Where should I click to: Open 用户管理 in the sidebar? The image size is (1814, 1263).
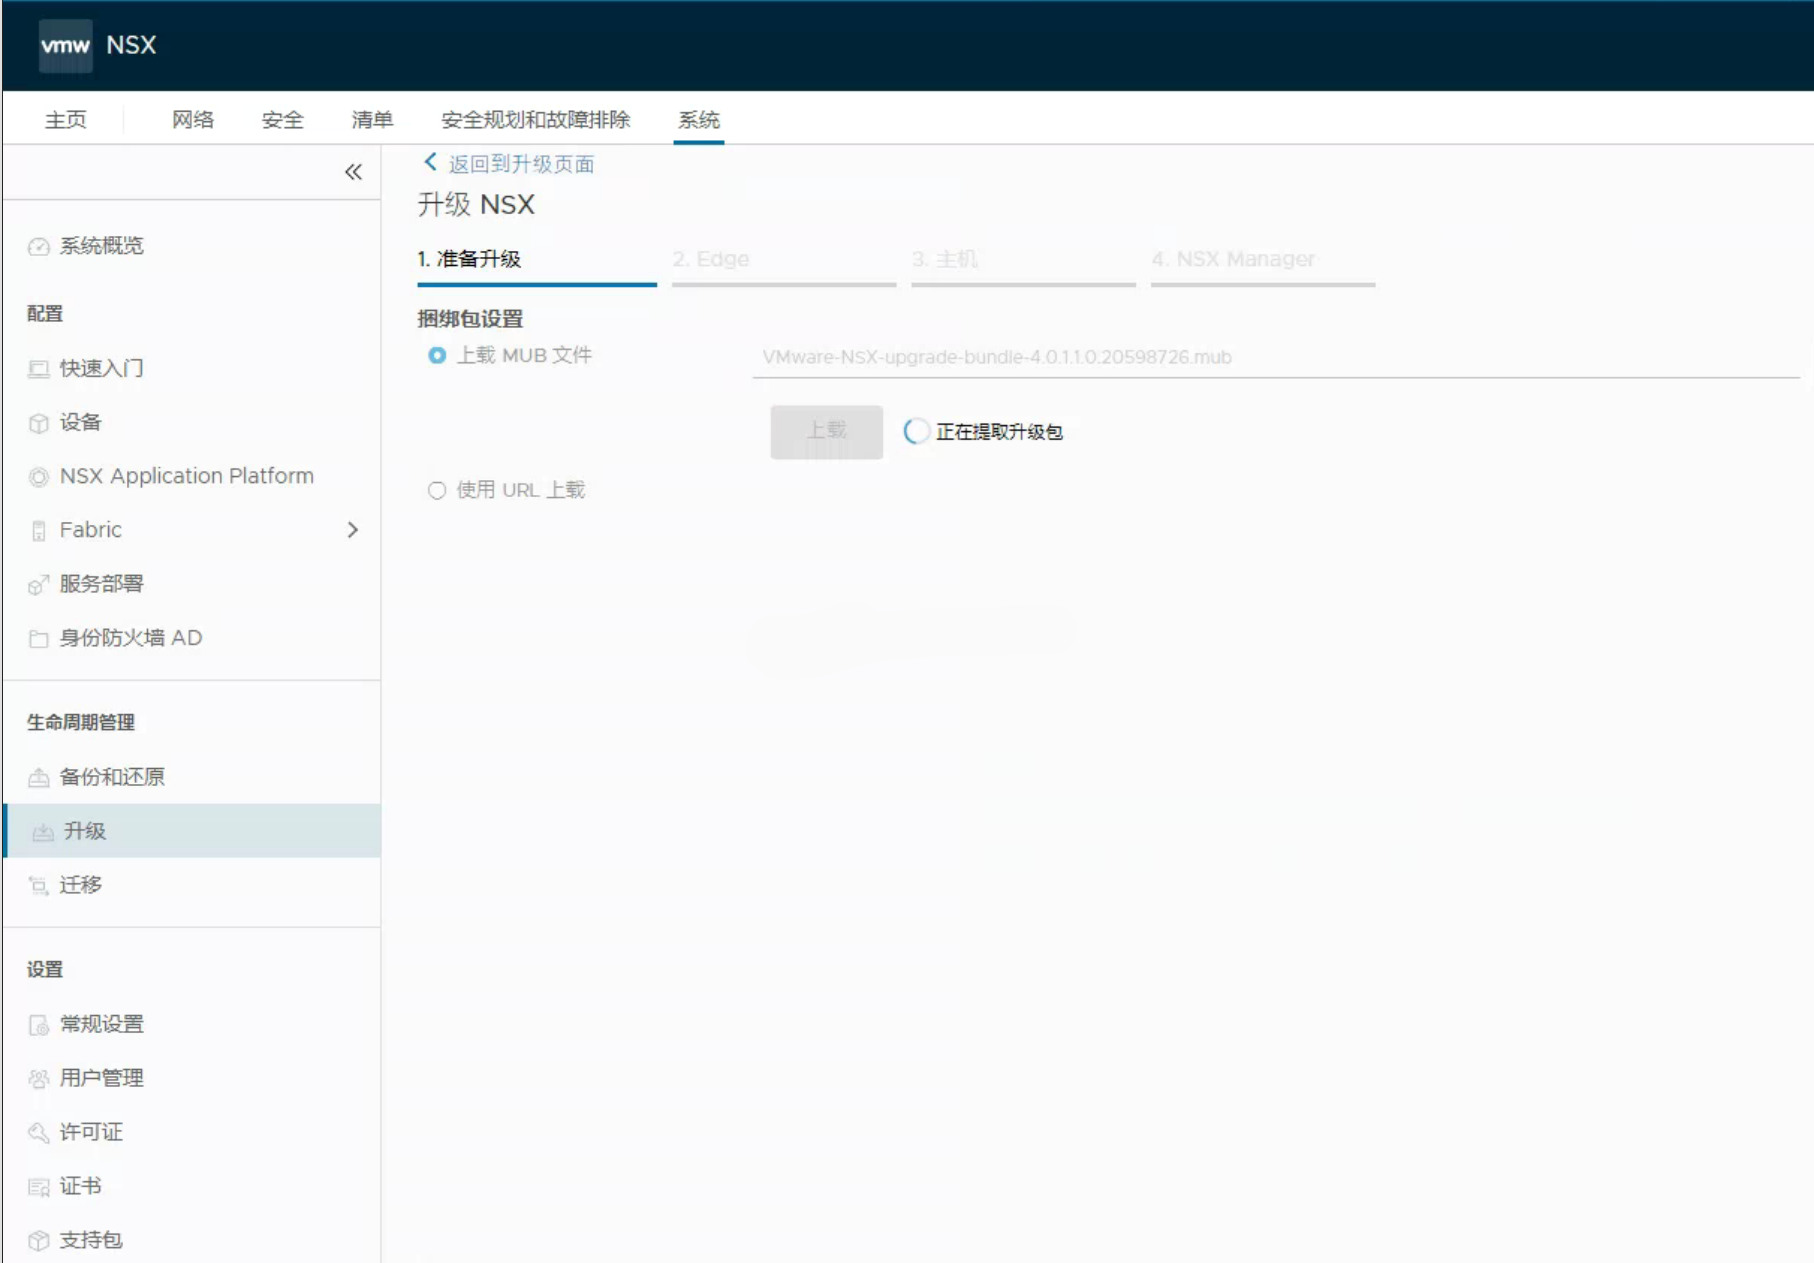coord(102,1078)
